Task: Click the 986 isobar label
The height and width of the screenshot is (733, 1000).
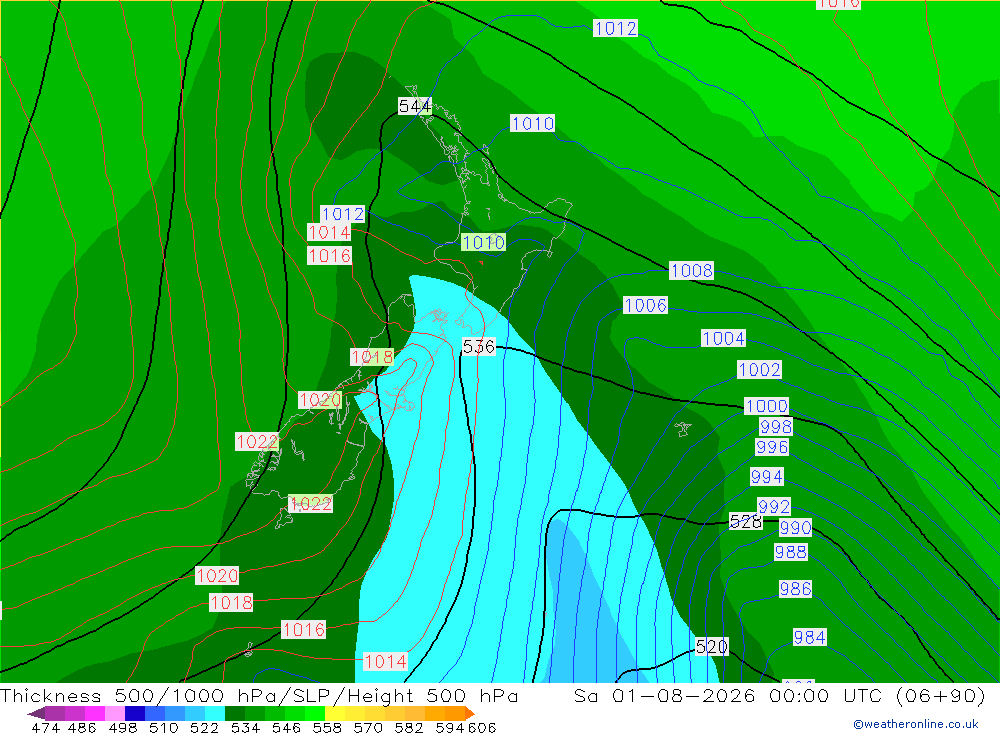Action: tap(795, 589)
